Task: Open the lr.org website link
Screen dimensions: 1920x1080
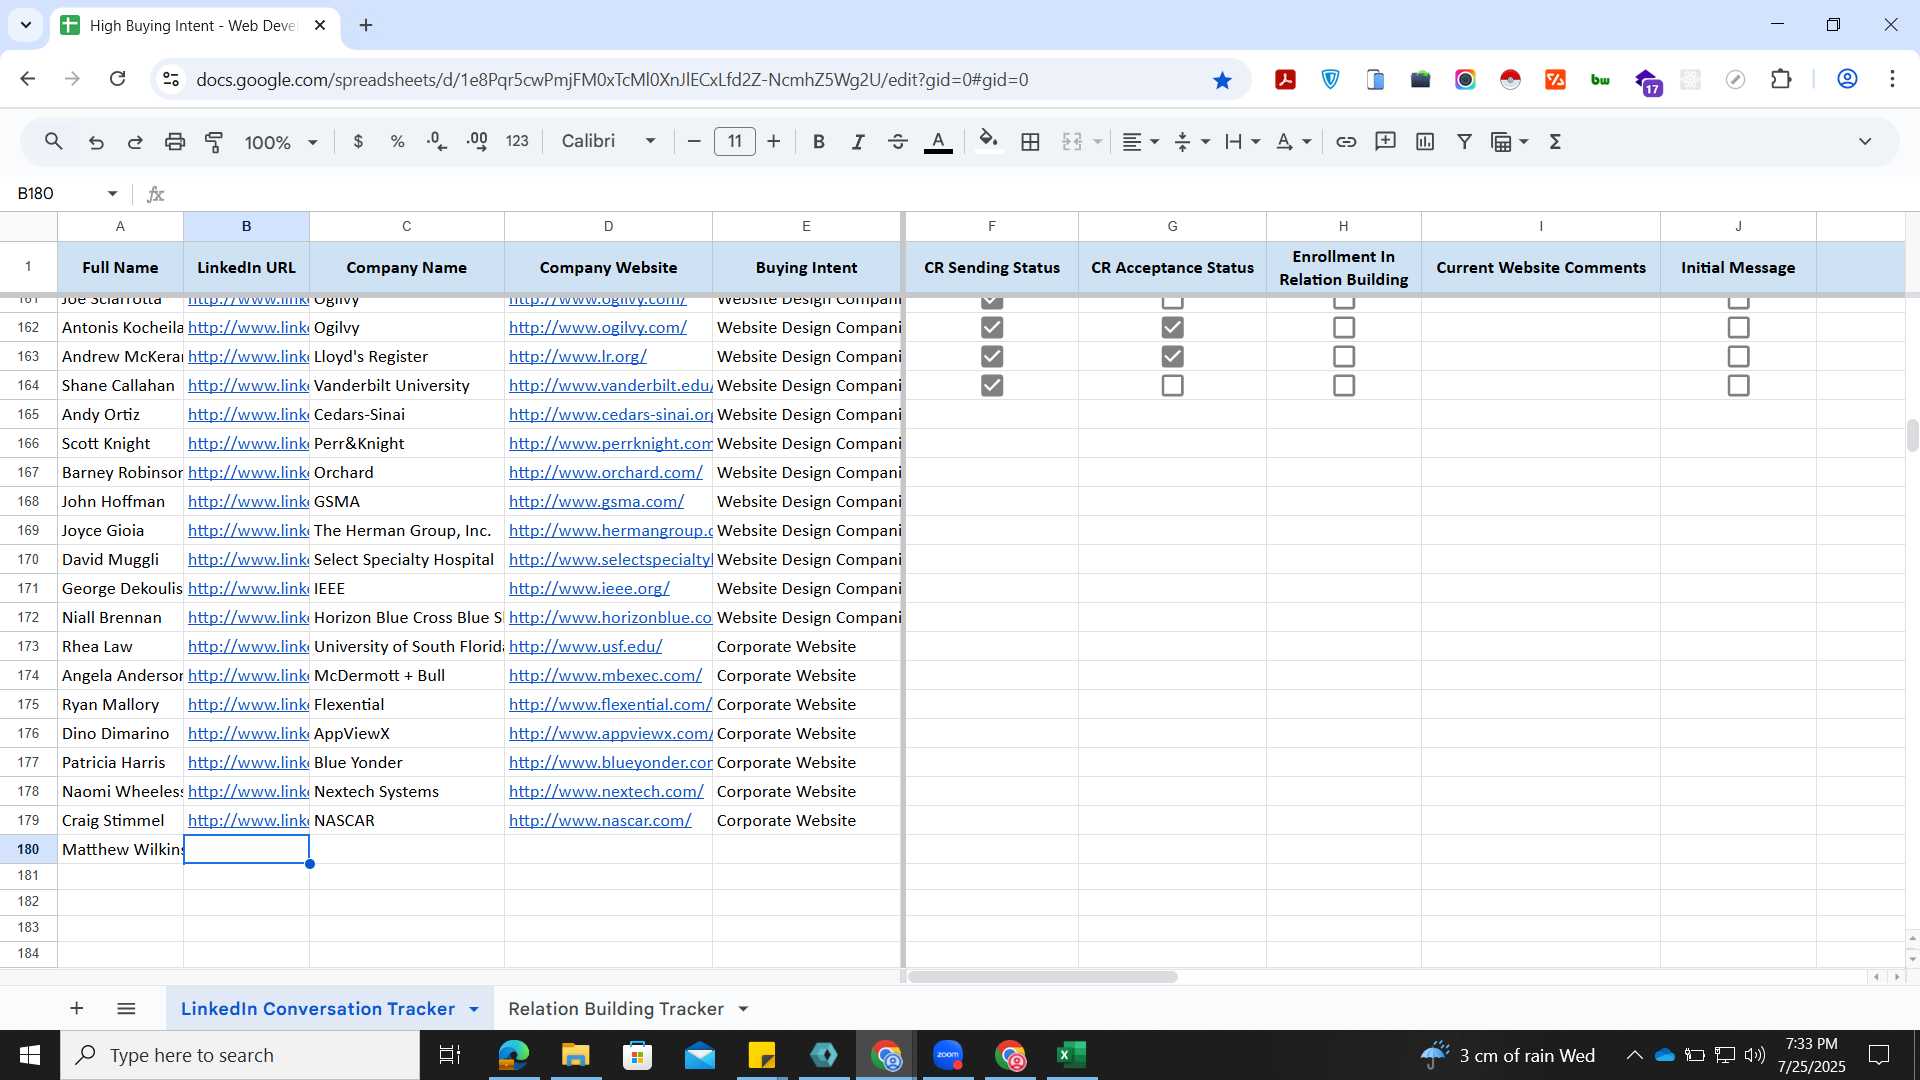Action: coord(578,356)
